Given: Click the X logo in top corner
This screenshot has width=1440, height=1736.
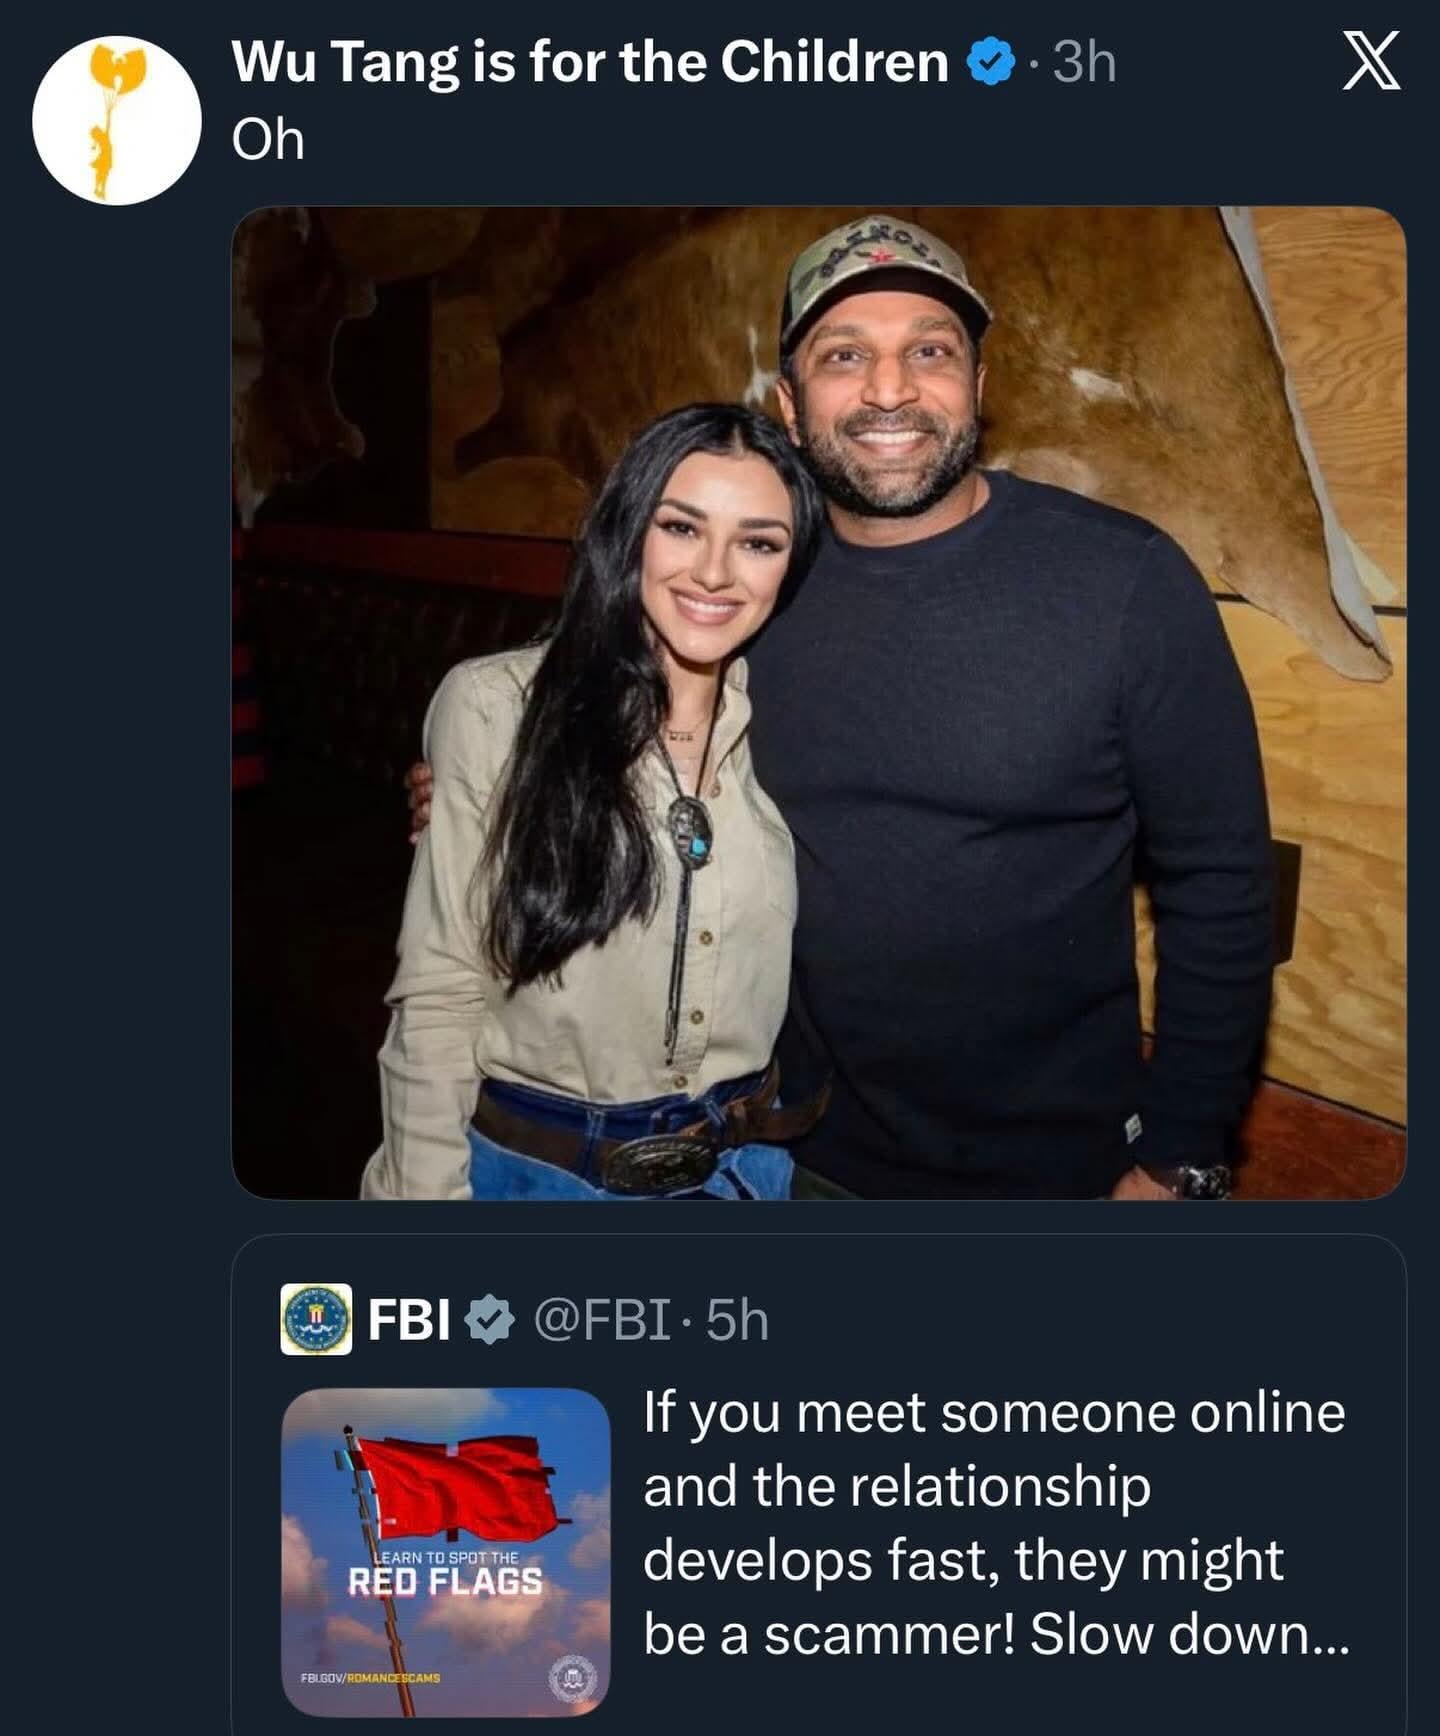Looking at the screenshot, I should (1370, 61).
